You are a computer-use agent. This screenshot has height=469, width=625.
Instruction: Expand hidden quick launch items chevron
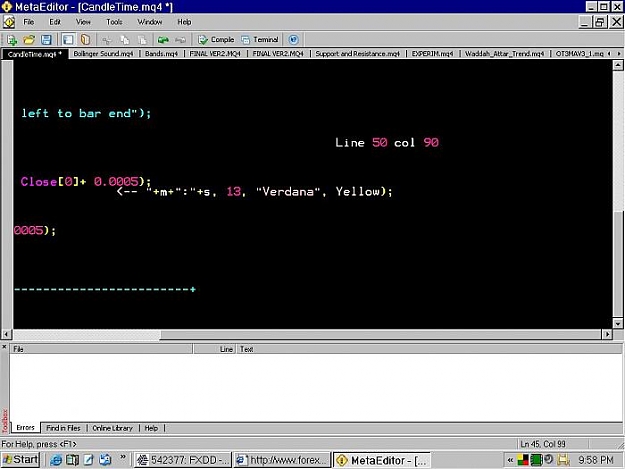click(x=123, y=458)
